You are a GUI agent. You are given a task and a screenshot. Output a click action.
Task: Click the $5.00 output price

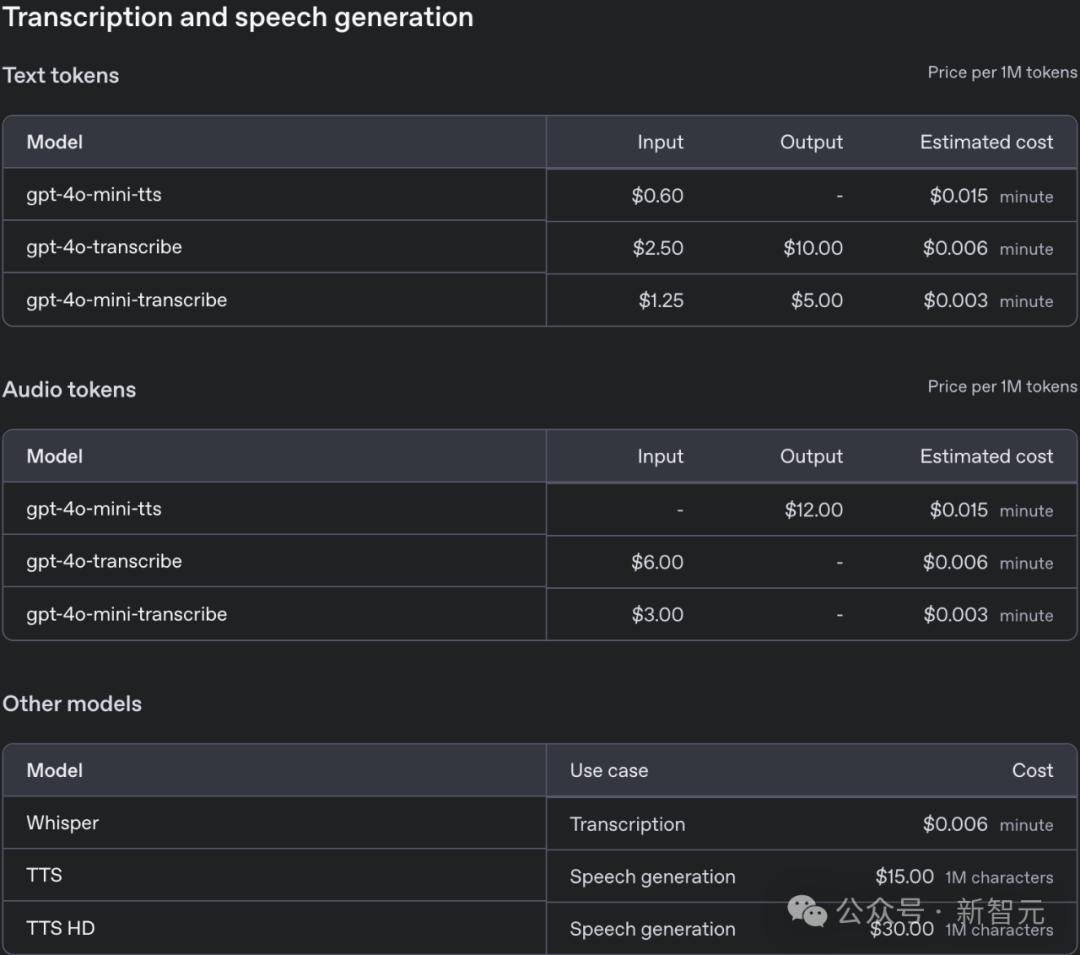point(816,300)
